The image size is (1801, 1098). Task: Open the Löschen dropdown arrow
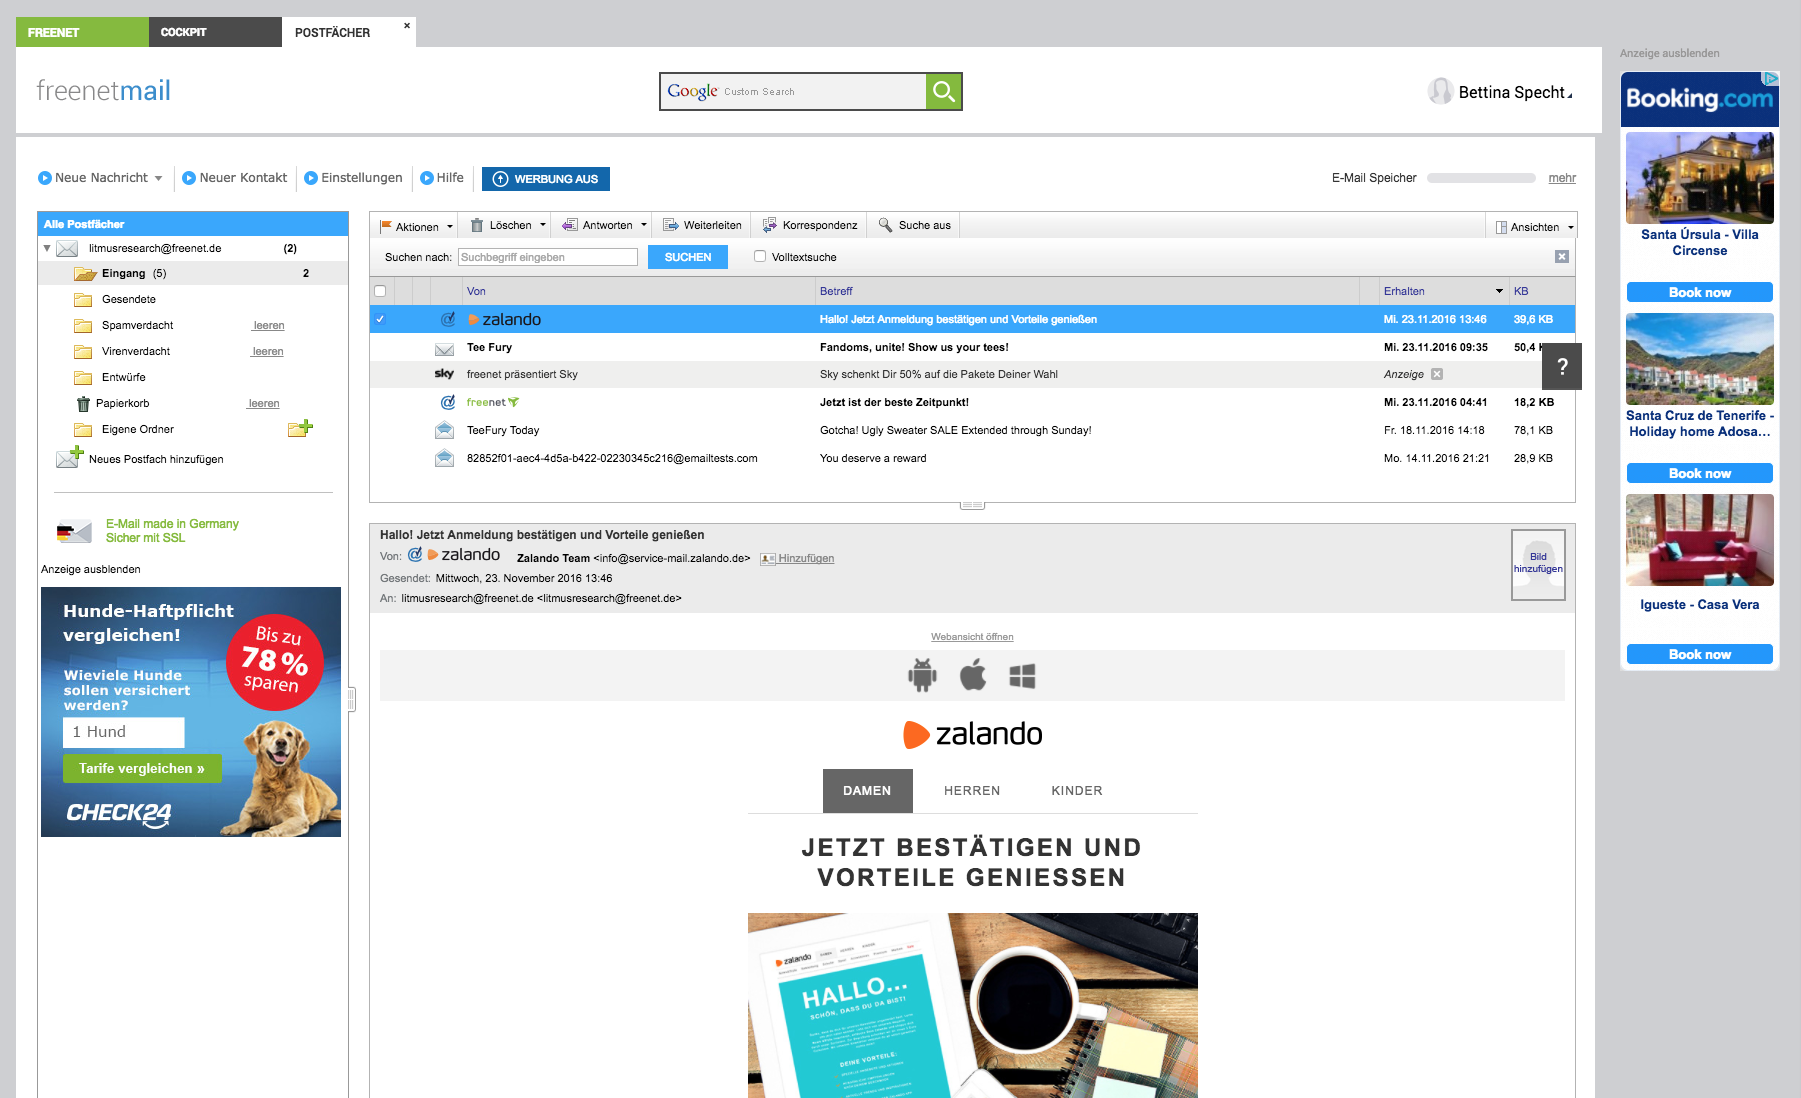coord(543,225)
